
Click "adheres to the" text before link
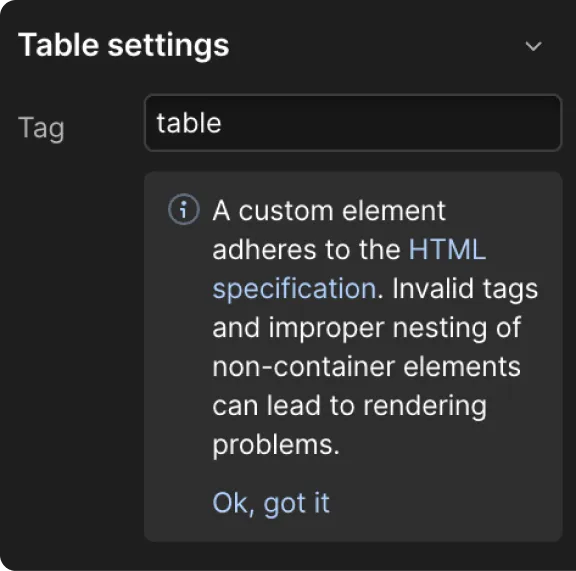pos(306,249)
